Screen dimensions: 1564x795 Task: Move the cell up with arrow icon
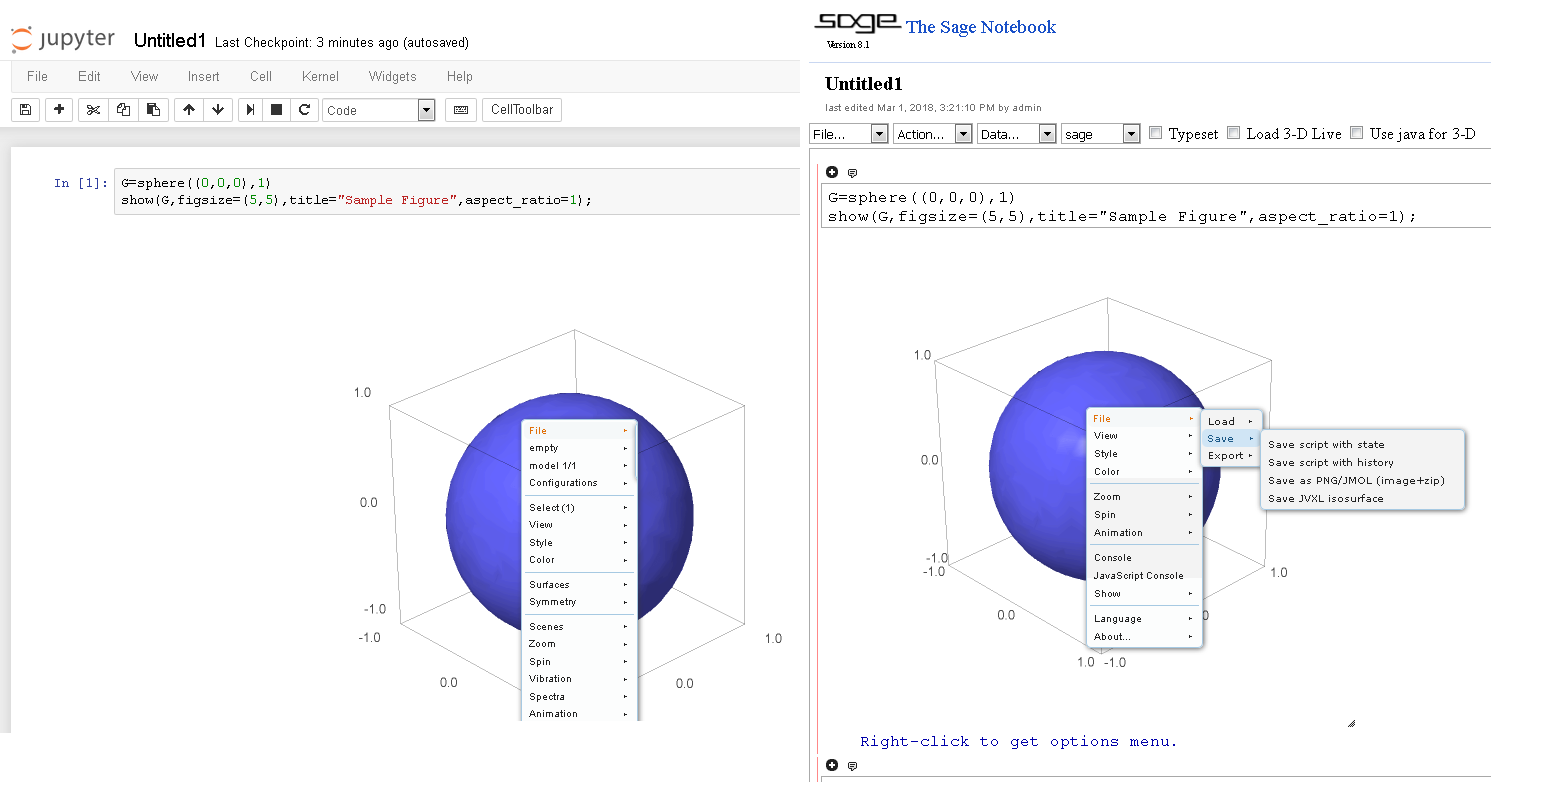pyautogui.click(x=189, y=110)
